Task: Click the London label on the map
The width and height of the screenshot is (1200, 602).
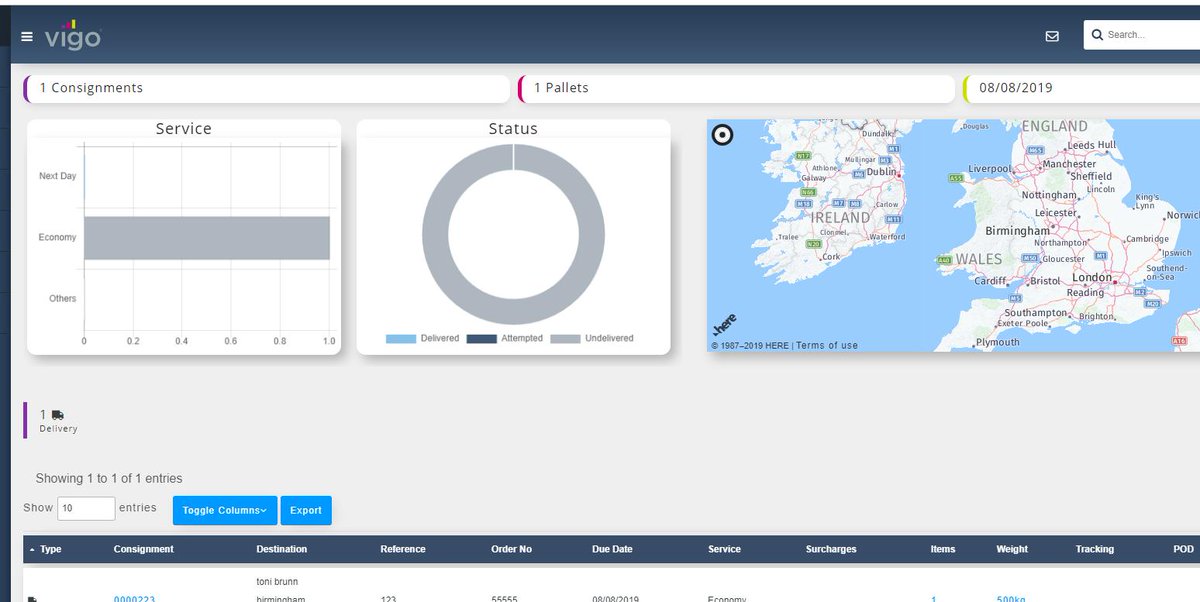Action: [x=1092, y=278]
